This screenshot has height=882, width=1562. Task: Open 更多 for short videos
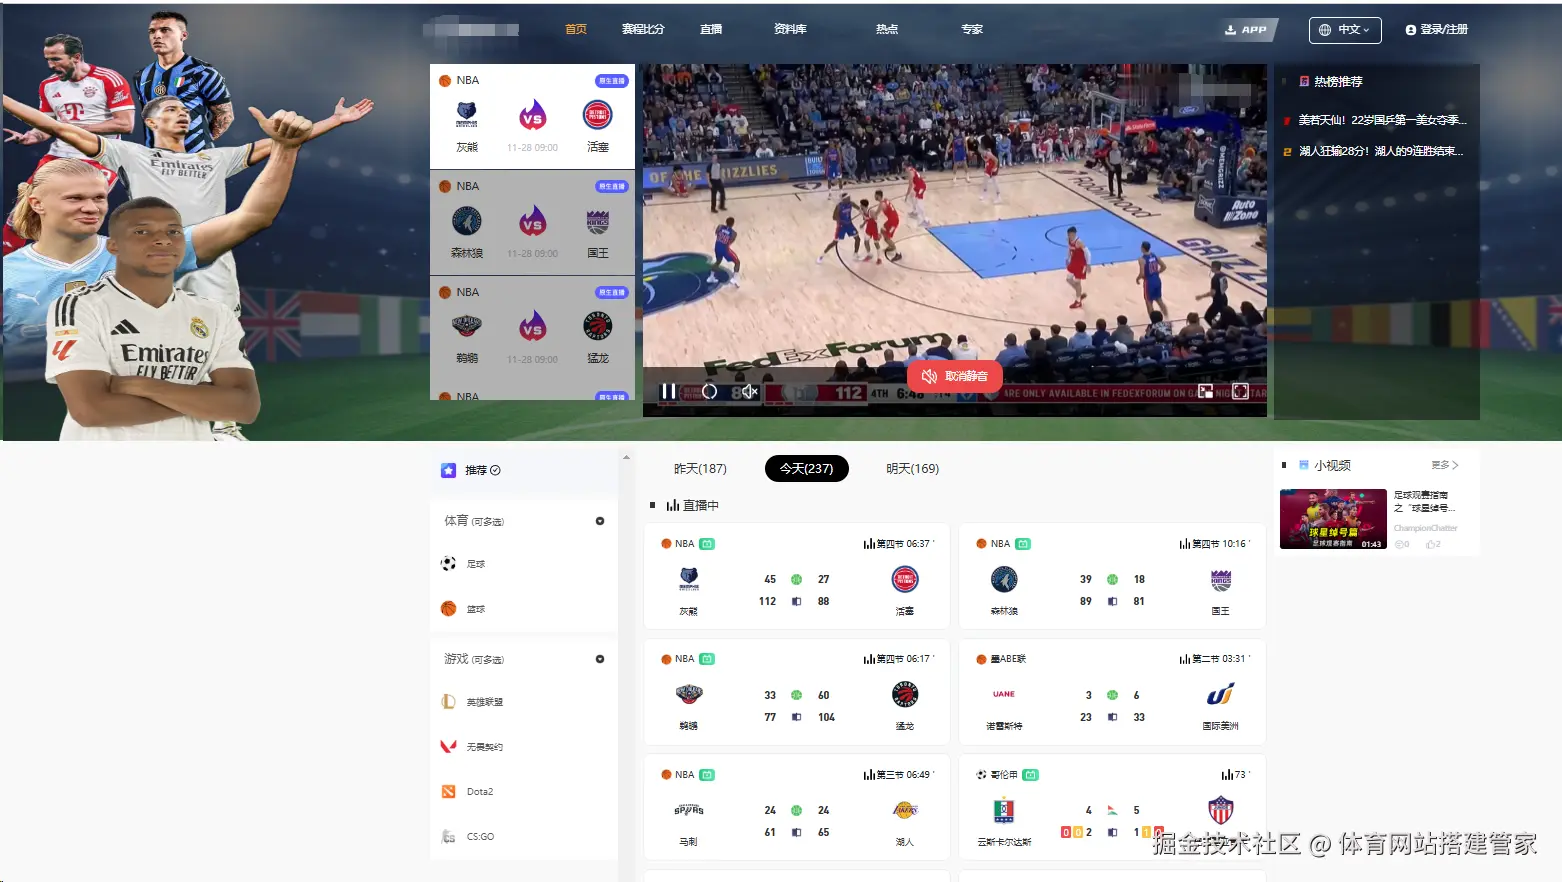(x=1445, y=465)
